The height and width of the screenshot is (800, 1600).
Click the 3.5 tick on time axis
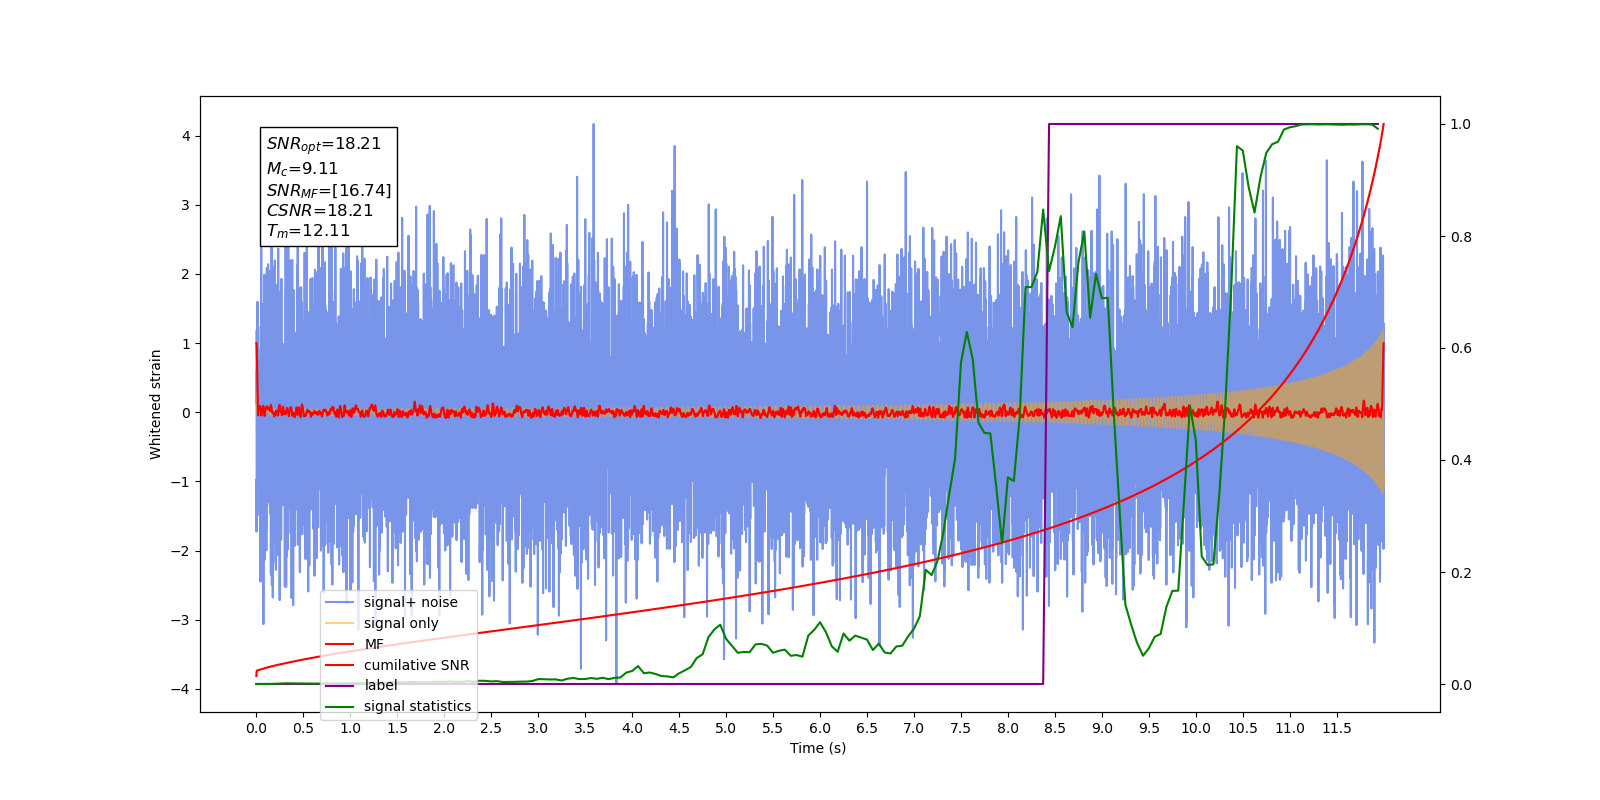click(x=585, y=728)
